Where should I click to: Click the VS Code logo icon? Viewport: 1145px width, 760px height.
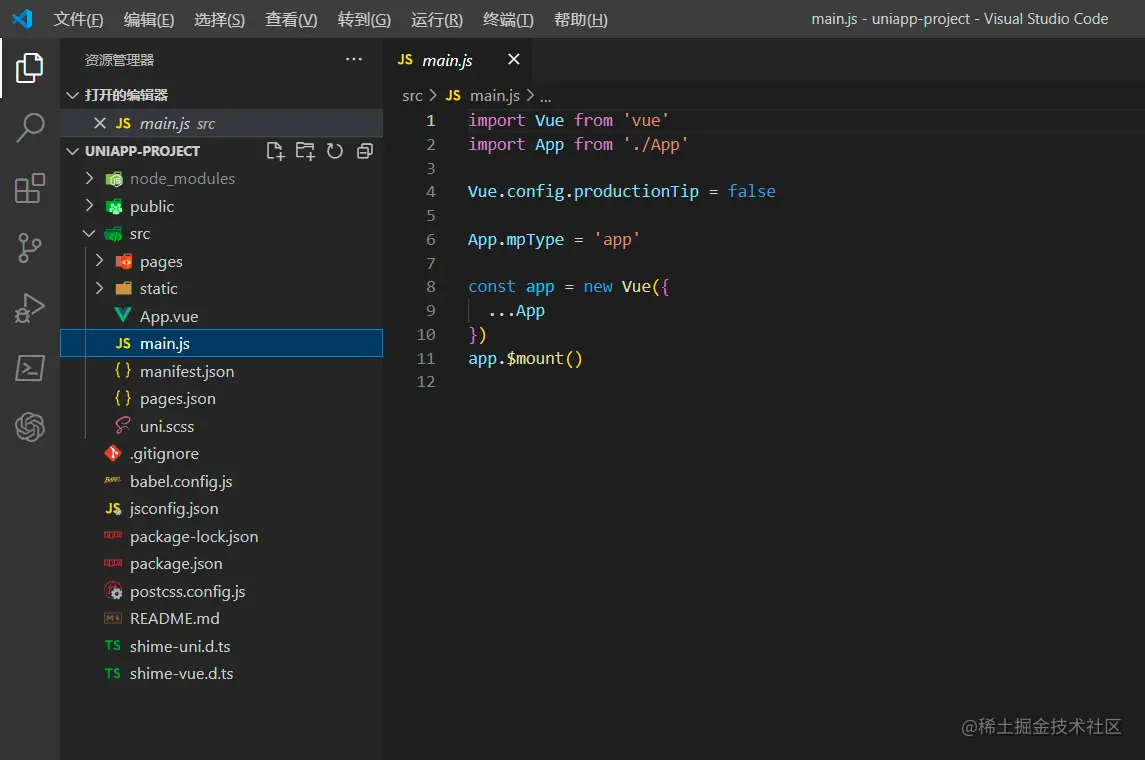pyautogui.click(x=23, y=18)
